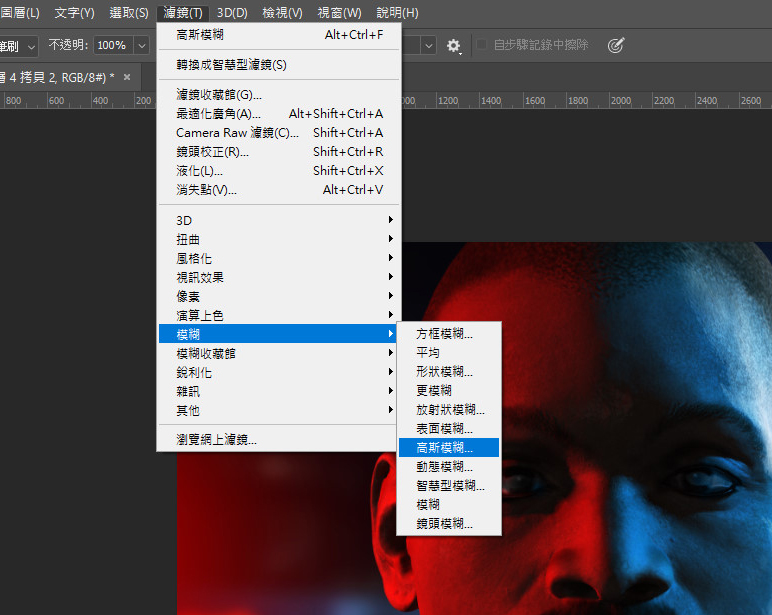Open the 選取(S) menu
772x615 pixels.
[129, 13]
